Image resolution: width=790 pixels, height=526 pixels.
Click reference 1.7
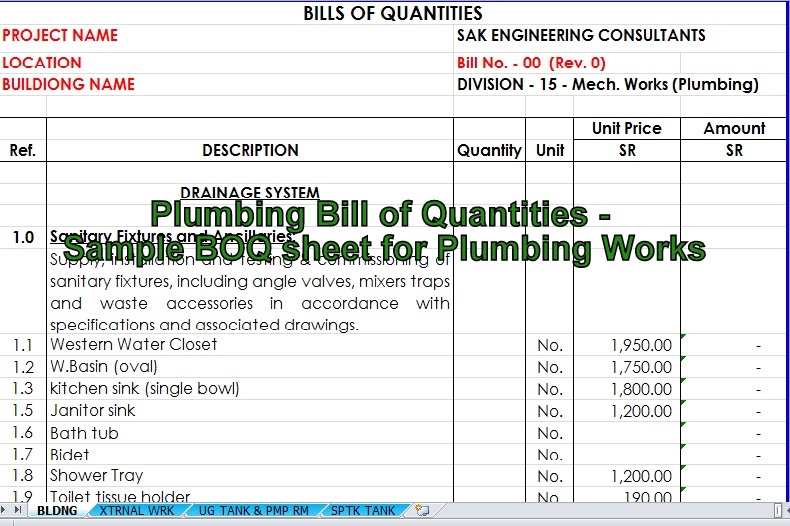point(23,454)
